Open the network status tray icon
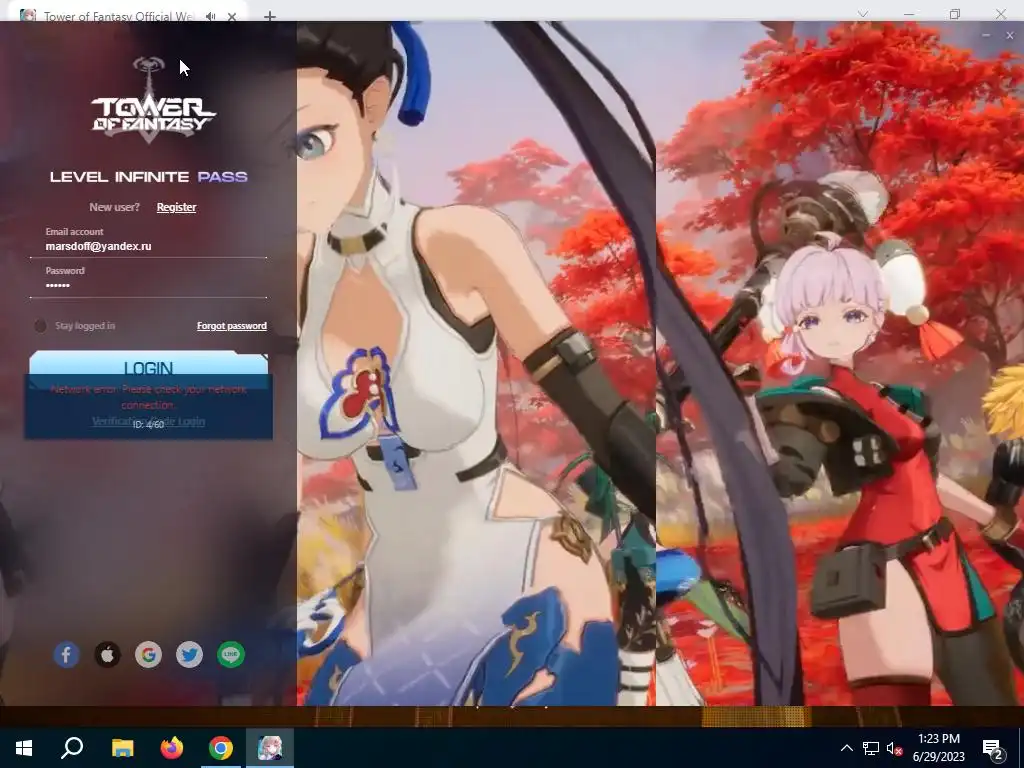This screenshot has width=1024, height=768. 871,748
